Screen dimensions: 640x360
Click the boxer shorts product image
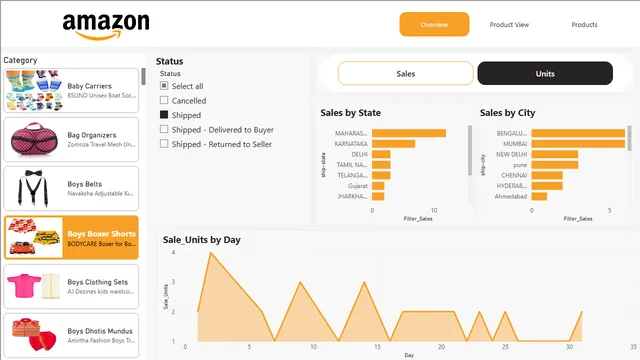click(34, 237)
